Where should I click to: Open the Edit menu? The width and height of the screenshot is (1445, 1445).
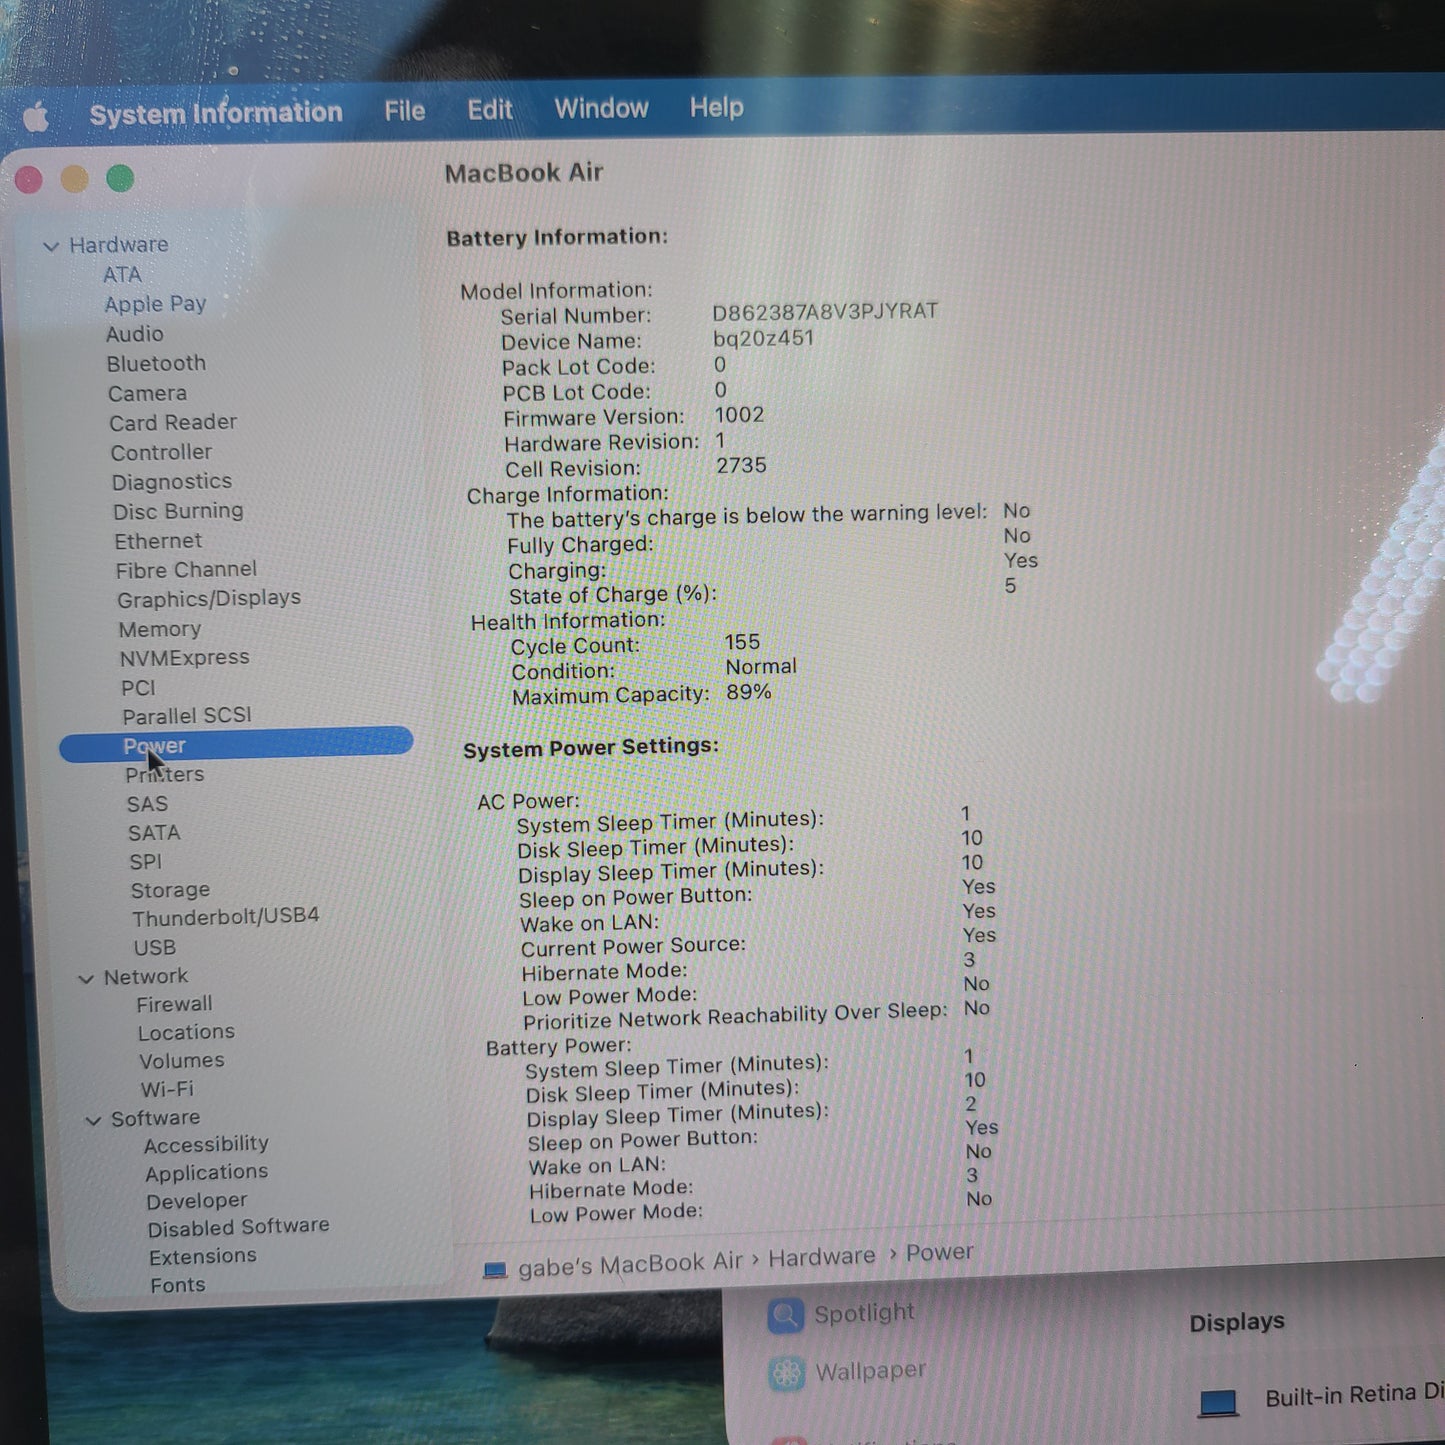[490, 109]
